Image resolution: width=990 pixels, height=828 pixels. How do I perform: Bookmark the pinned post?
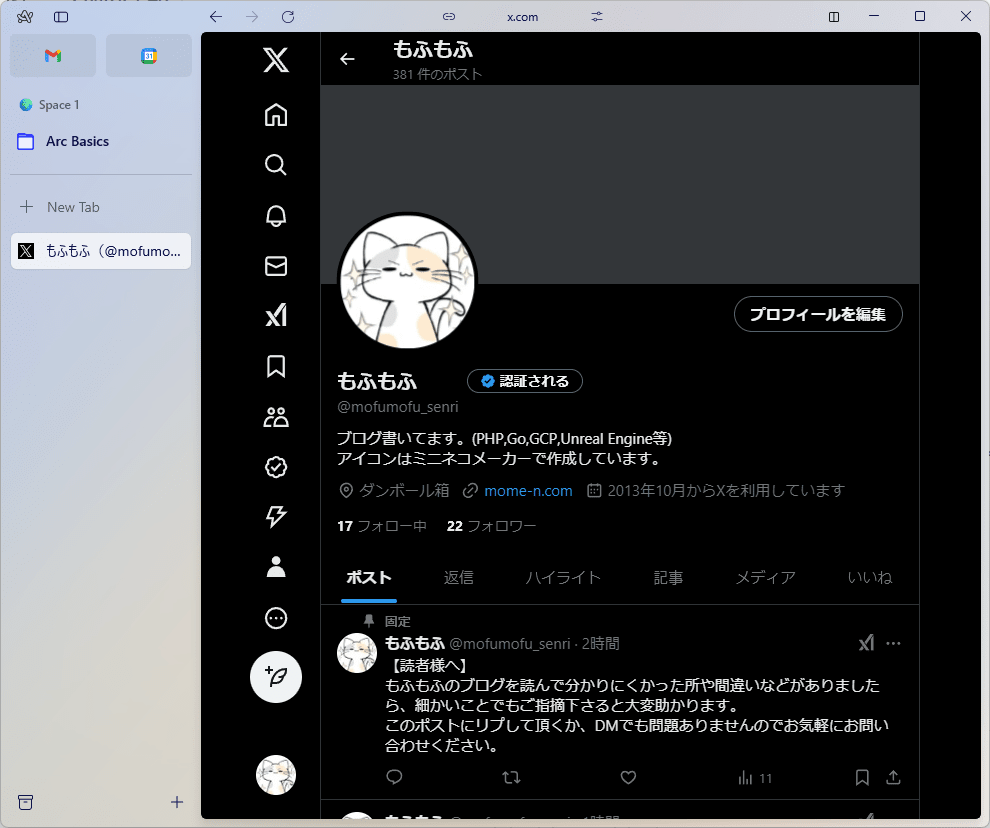[x=861, y=777]
